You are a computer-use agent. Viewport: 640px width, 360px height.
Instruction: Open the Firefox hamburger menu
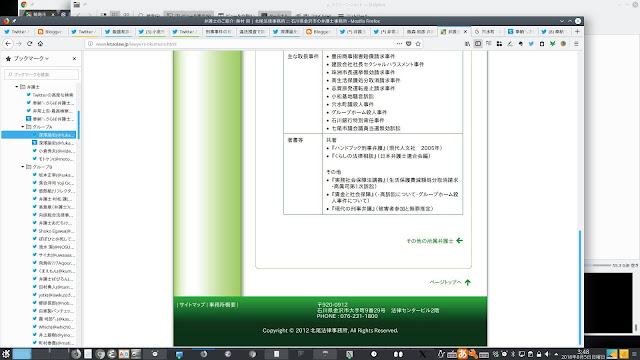[x=576, y=44]
